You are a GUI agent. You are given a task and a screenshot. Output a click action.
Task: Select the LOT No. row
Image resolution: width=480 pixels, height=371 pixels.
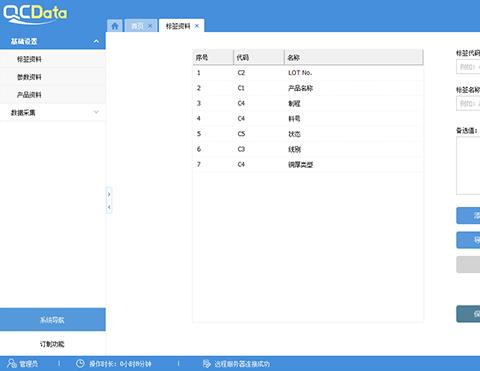pyautogui.click(x=308, y=73)
